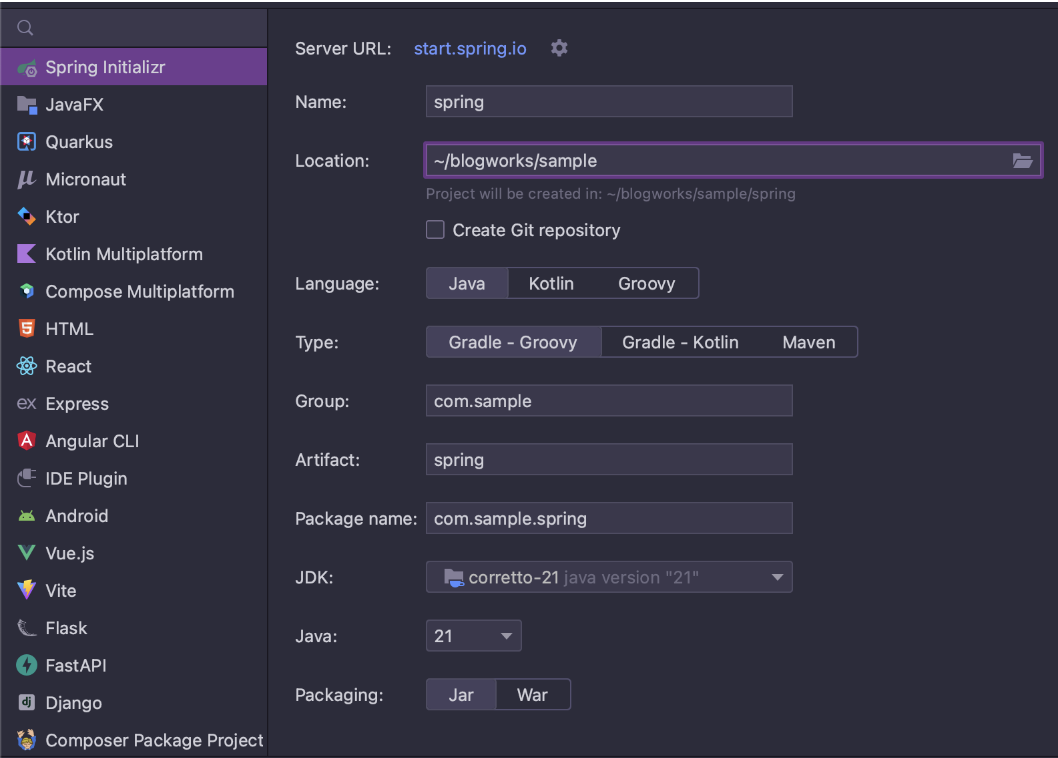
Task: Enable Create Git repository checkbox
Action: coord(435,229)
